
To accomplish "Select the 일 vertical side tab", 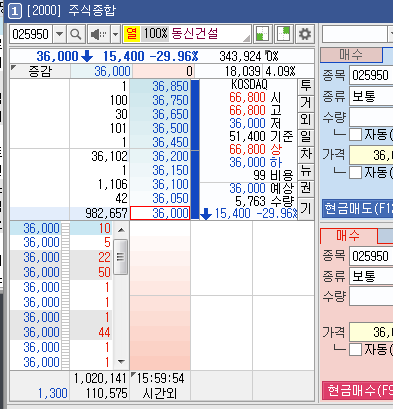I will tap(306, 138).
